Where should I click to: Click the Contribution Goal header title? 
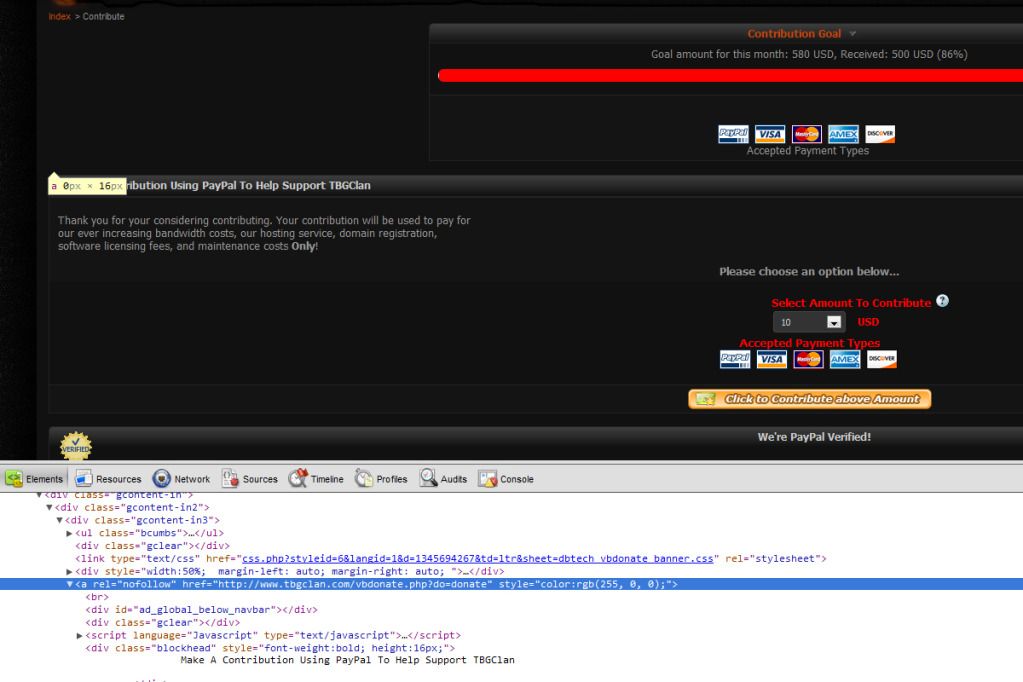click(x=794, y=34)
